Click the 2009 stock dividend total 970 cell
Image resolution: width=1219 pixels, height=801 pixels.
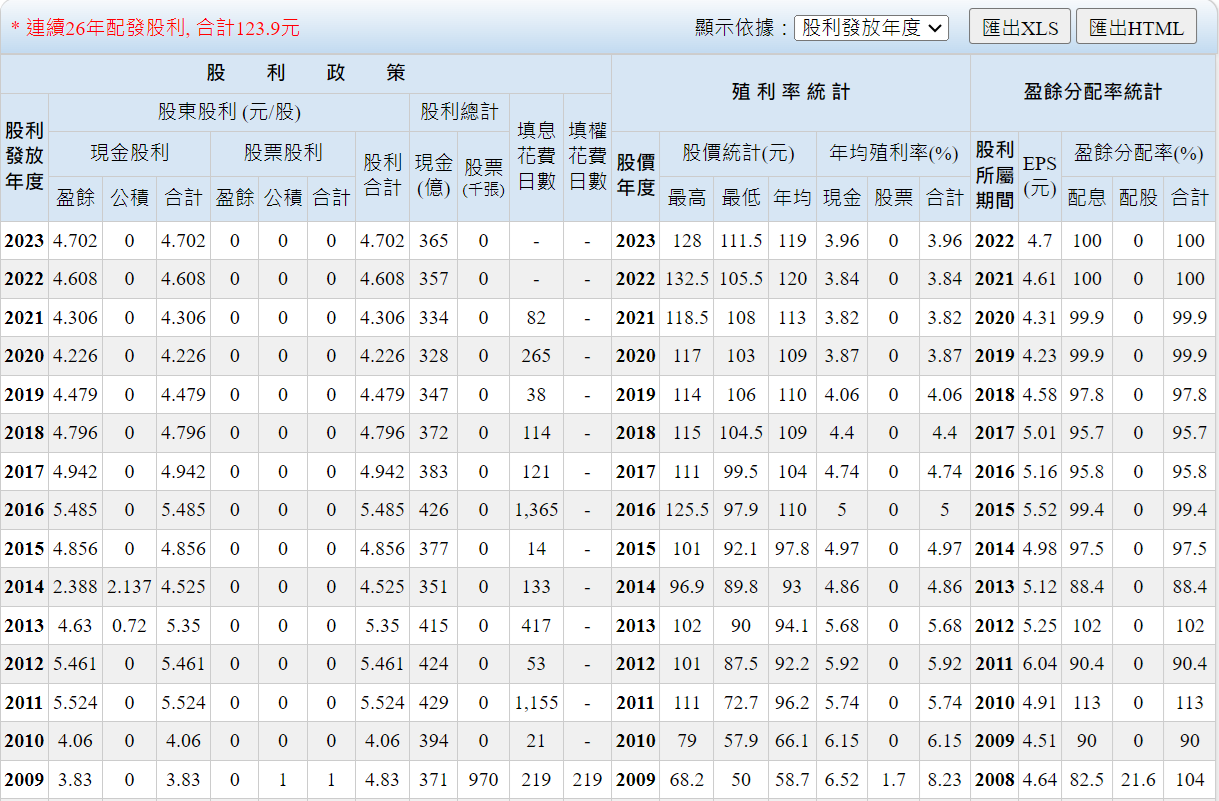click(x=483, y=780)
